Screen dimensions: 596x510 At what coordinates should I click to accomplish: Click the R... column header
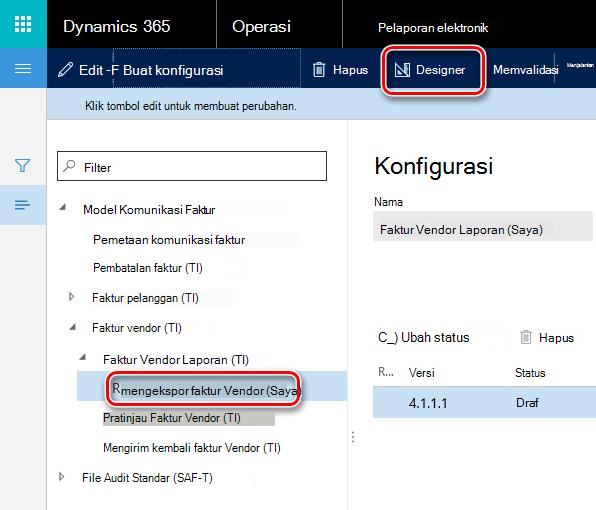(x=386, y=372)
